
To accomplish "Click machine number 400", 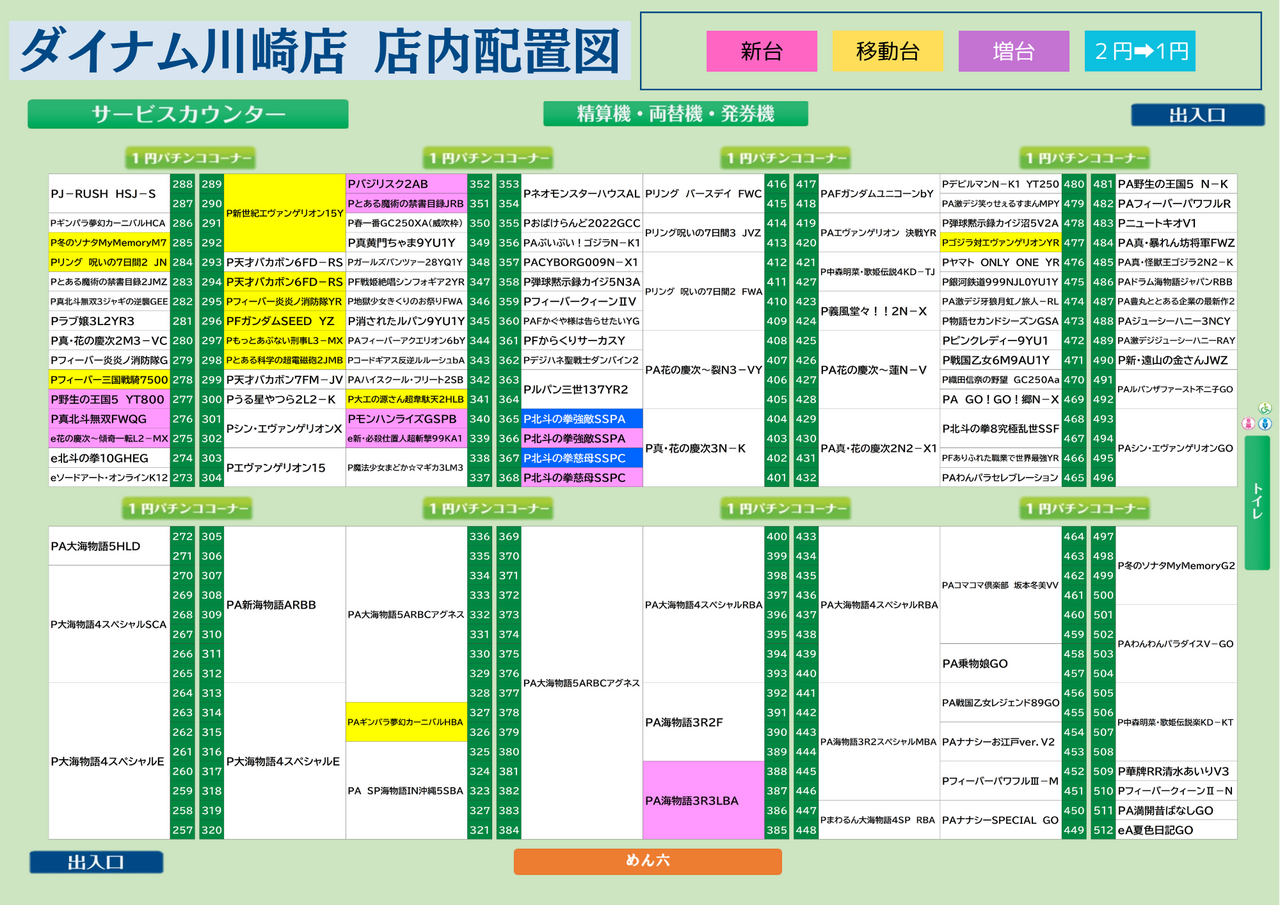I will pos(777,537).
